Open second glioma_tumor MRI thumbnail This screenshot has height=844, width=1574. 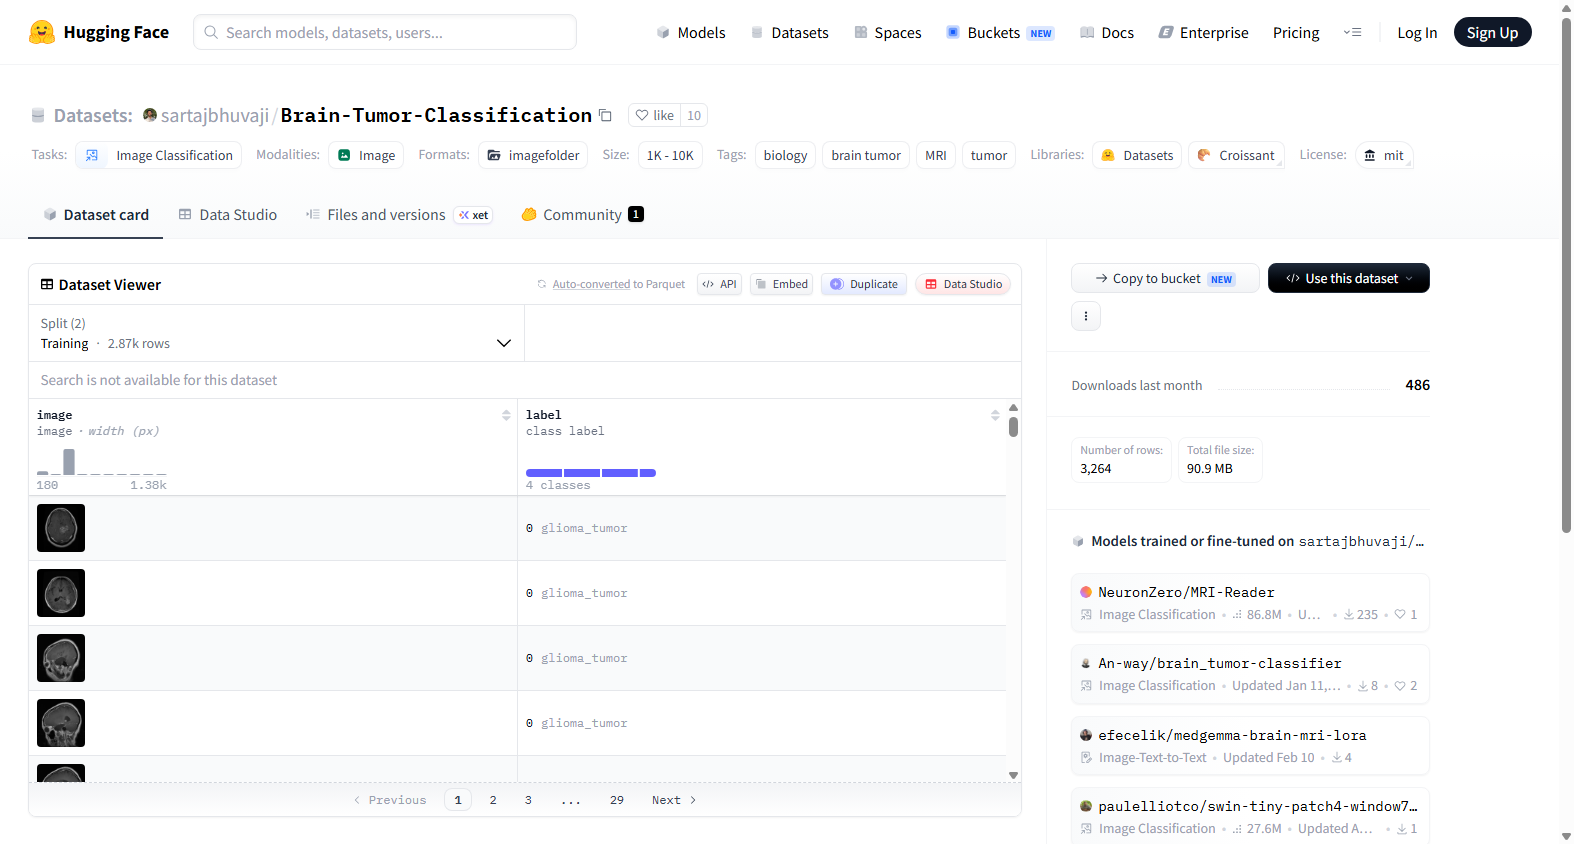coord(61,593)
